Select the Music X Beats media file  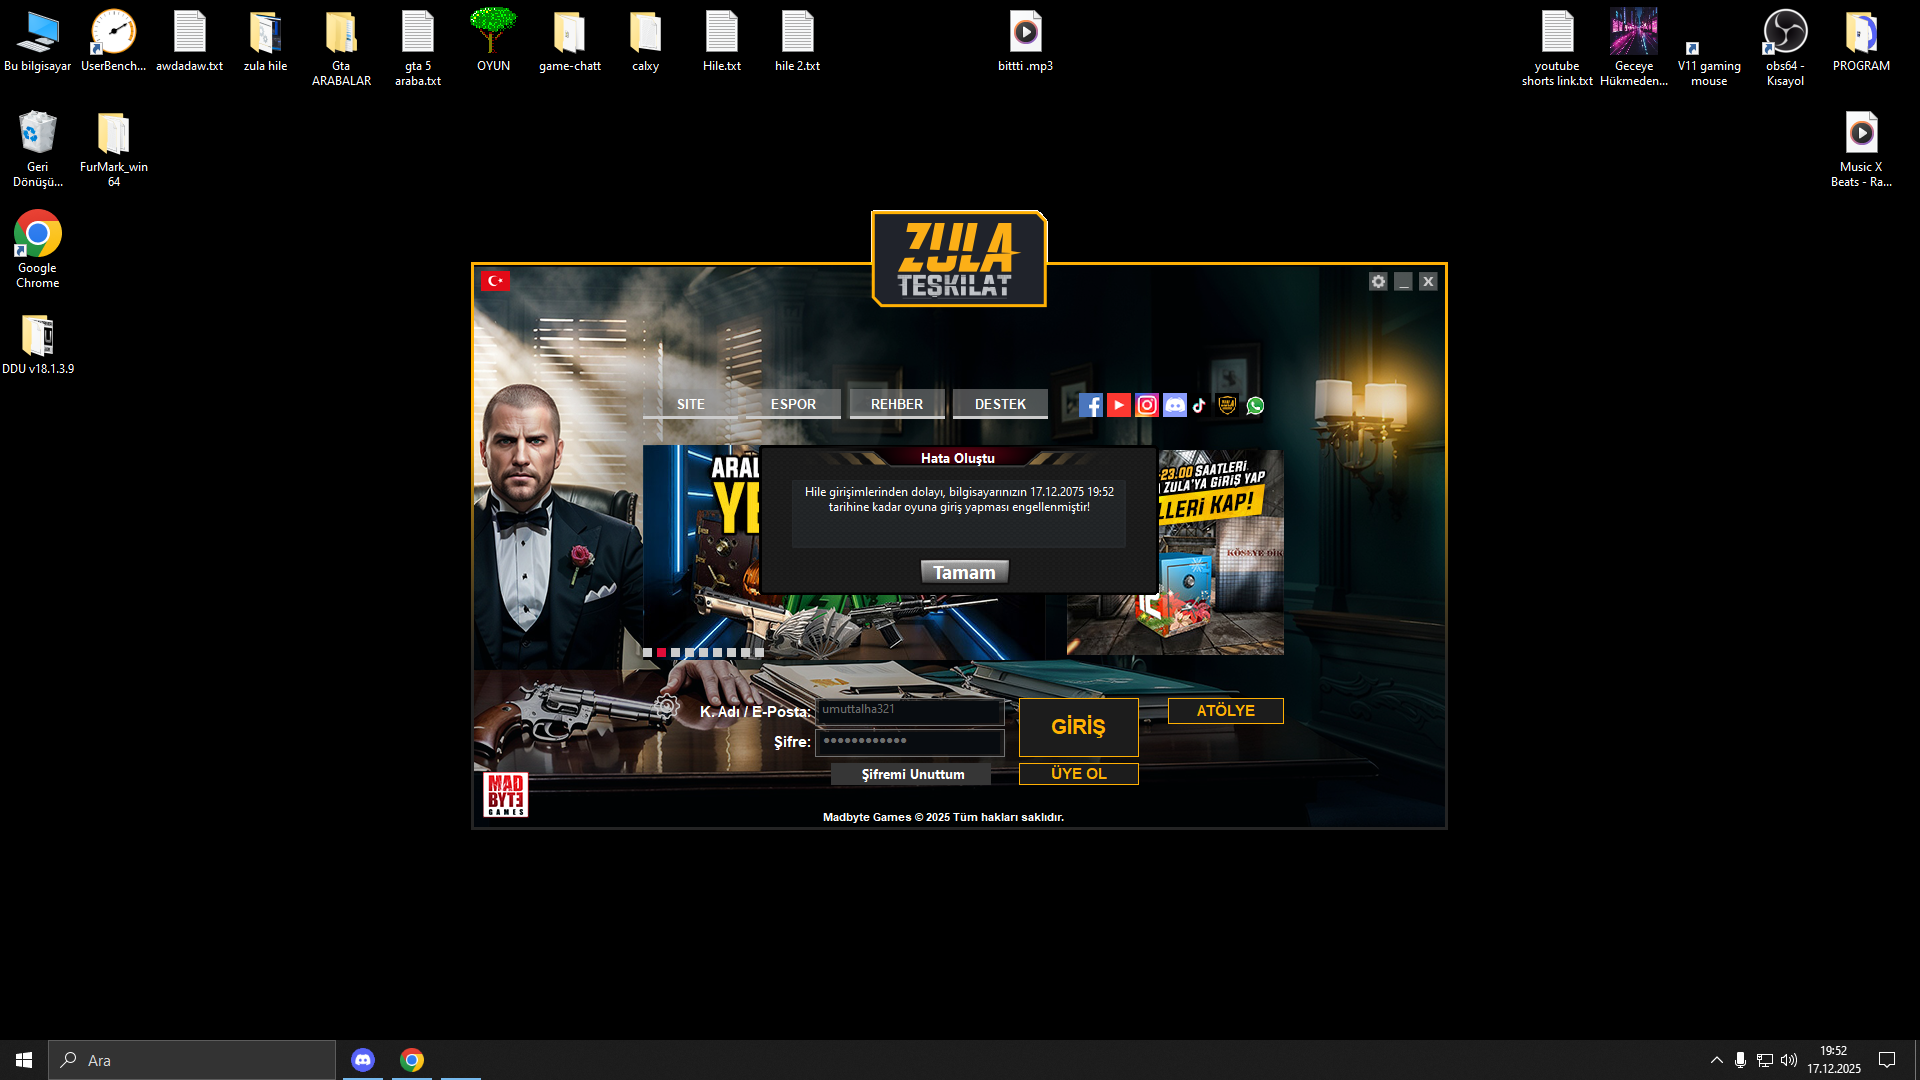[x=1861, y=149]
